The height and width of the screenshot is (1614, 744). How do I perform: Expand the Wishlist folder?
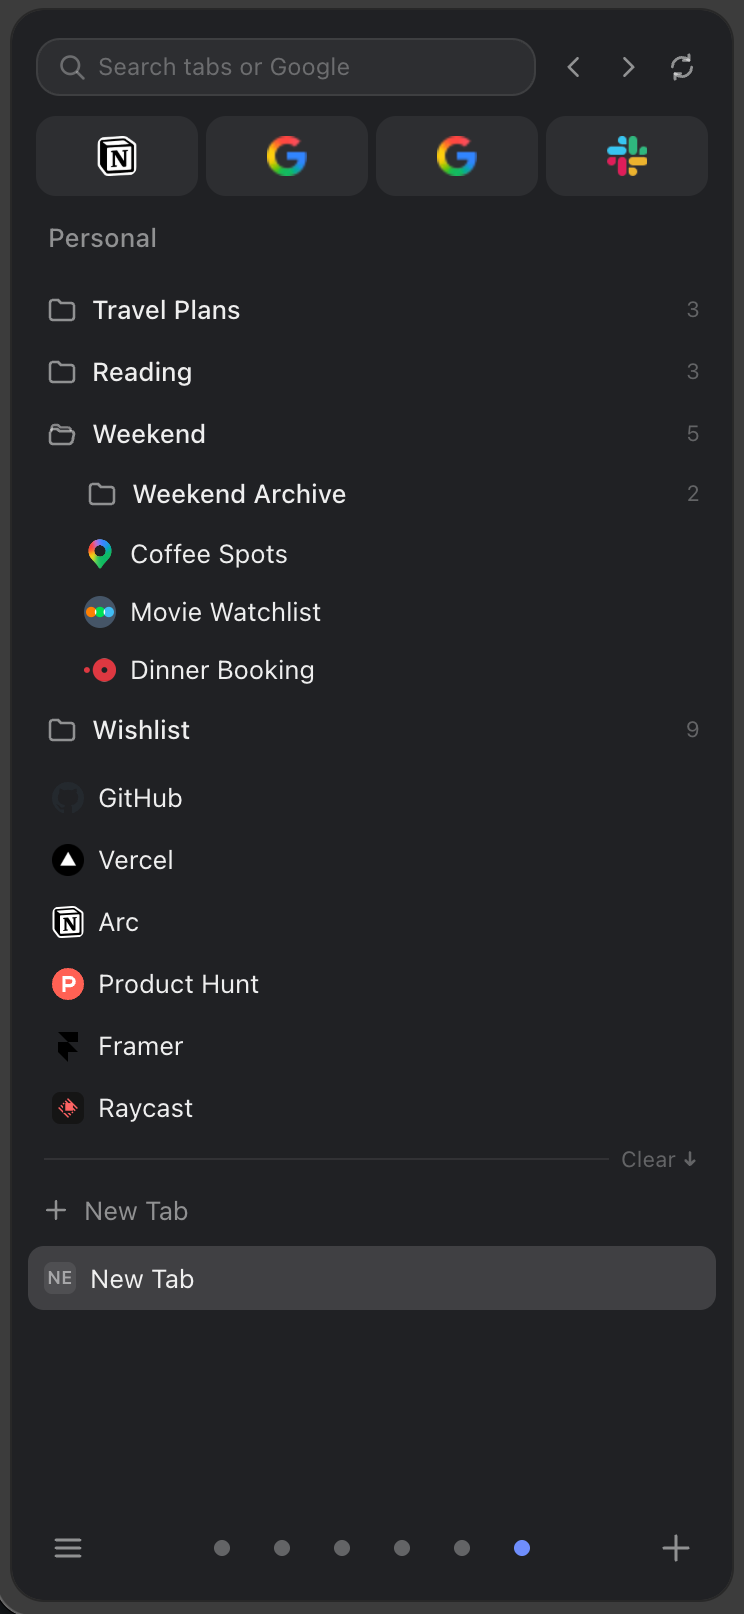[141, 730]
